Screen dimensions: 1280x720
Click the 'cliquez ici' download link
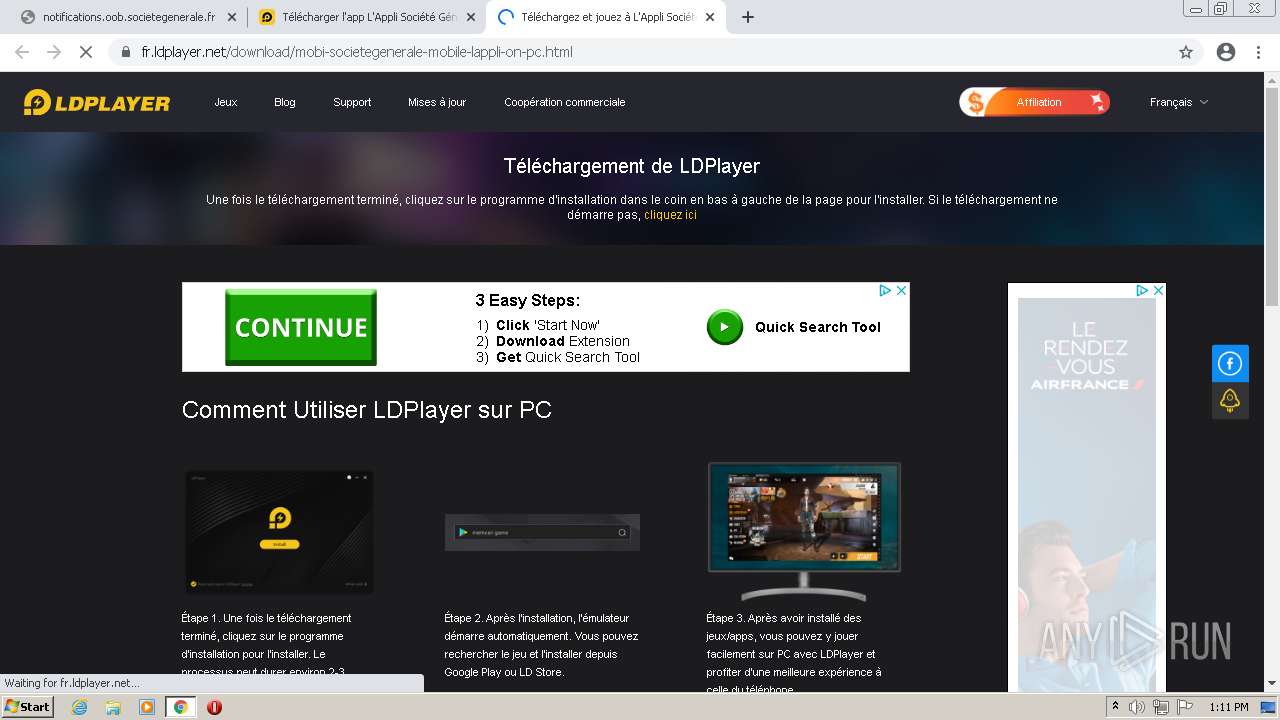click(x=670, y=215)
